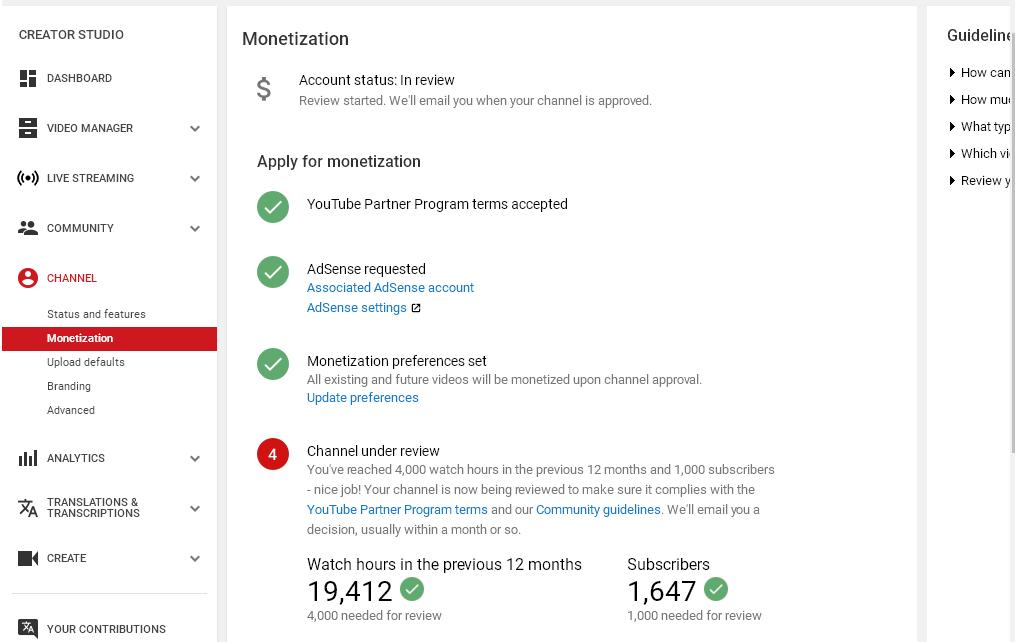Open the Community guidelines link

pyautogui.click(x=598, y=509)
